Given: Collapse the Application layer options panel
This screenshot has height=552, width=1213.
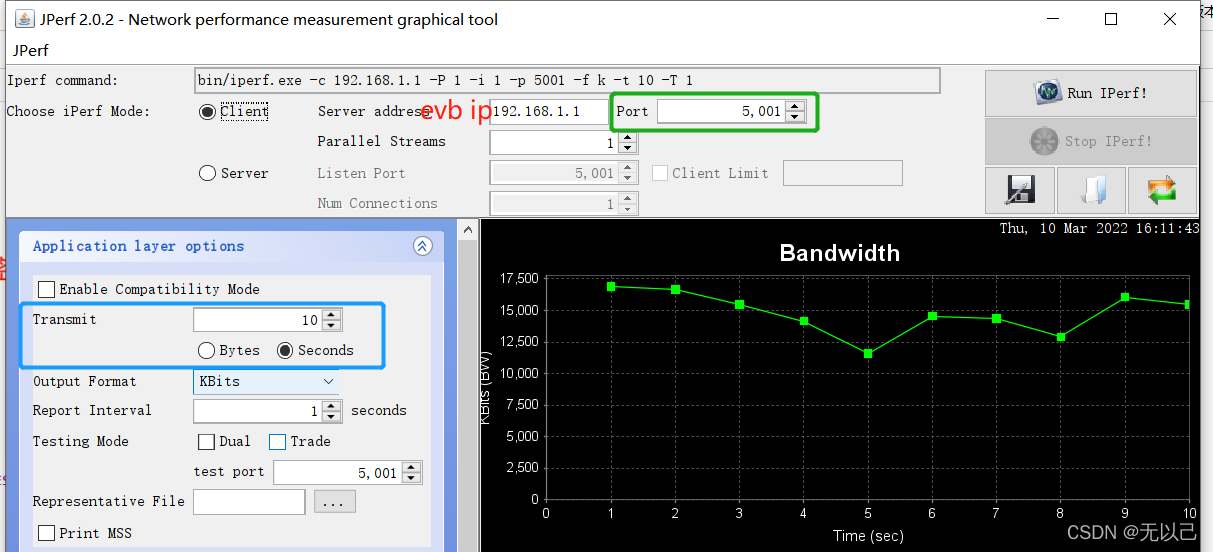Looking at the screenshot, I should pyautogui.click(x=422, y=246).
